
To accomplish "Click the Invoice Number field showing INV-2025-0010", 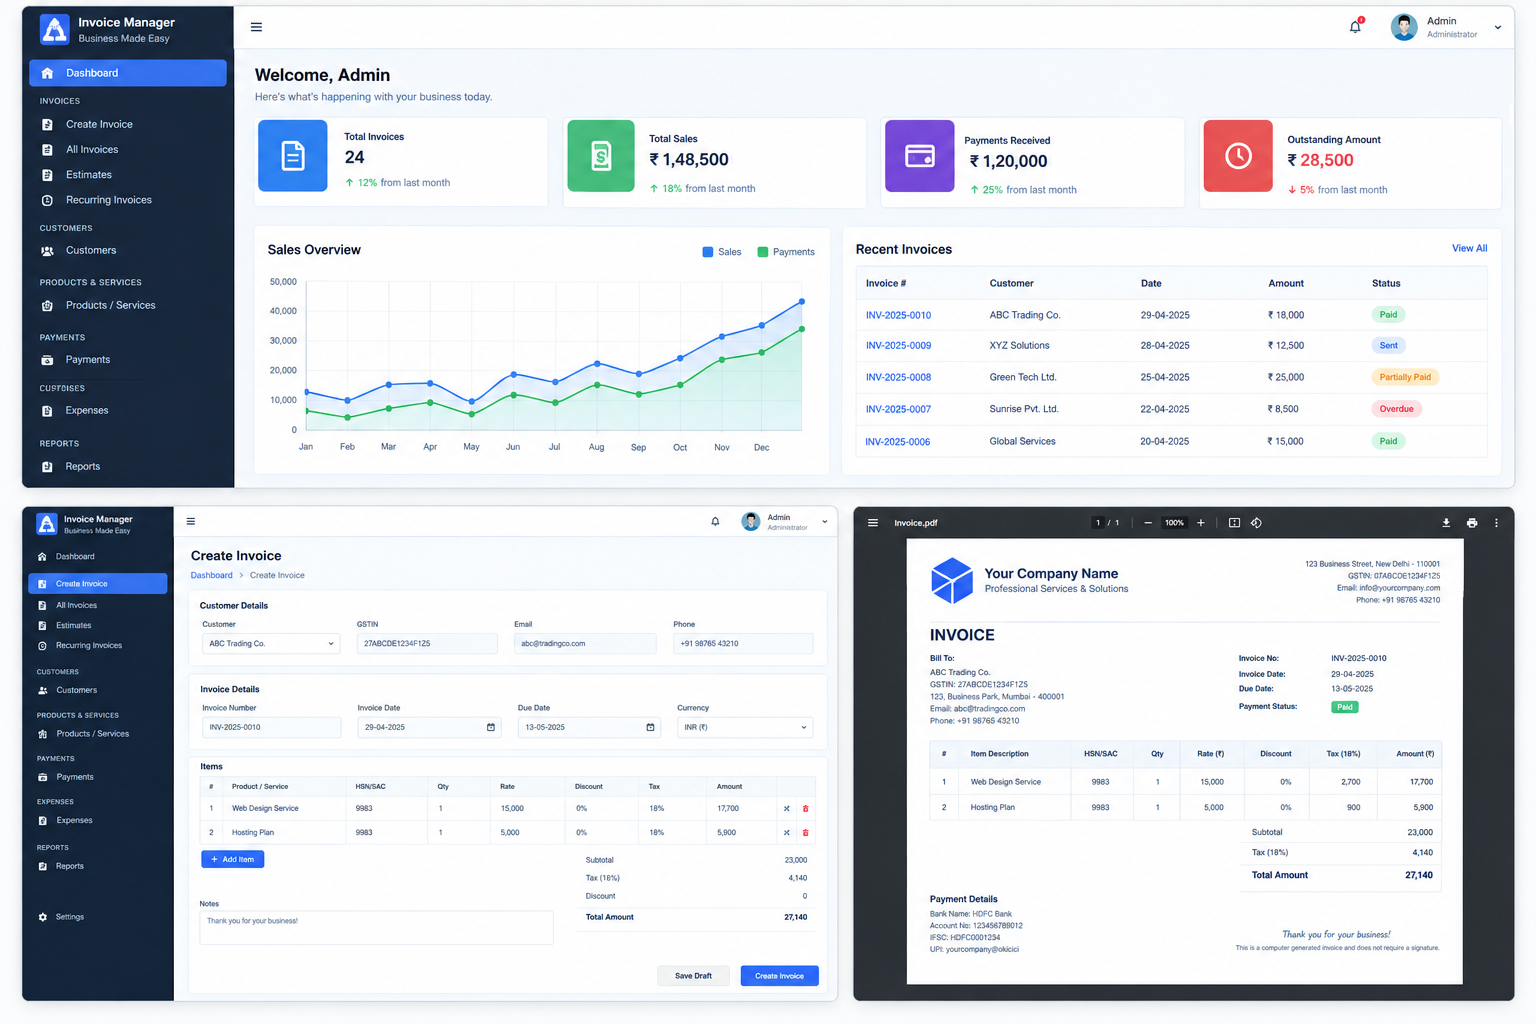I will [x=271, y=727].
